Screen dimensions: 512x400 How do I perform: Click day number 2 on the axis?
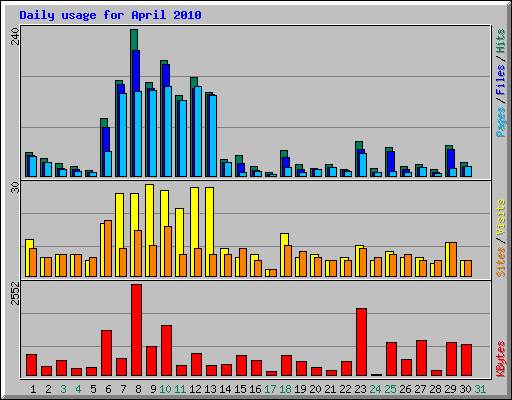[x=48, y=389]
